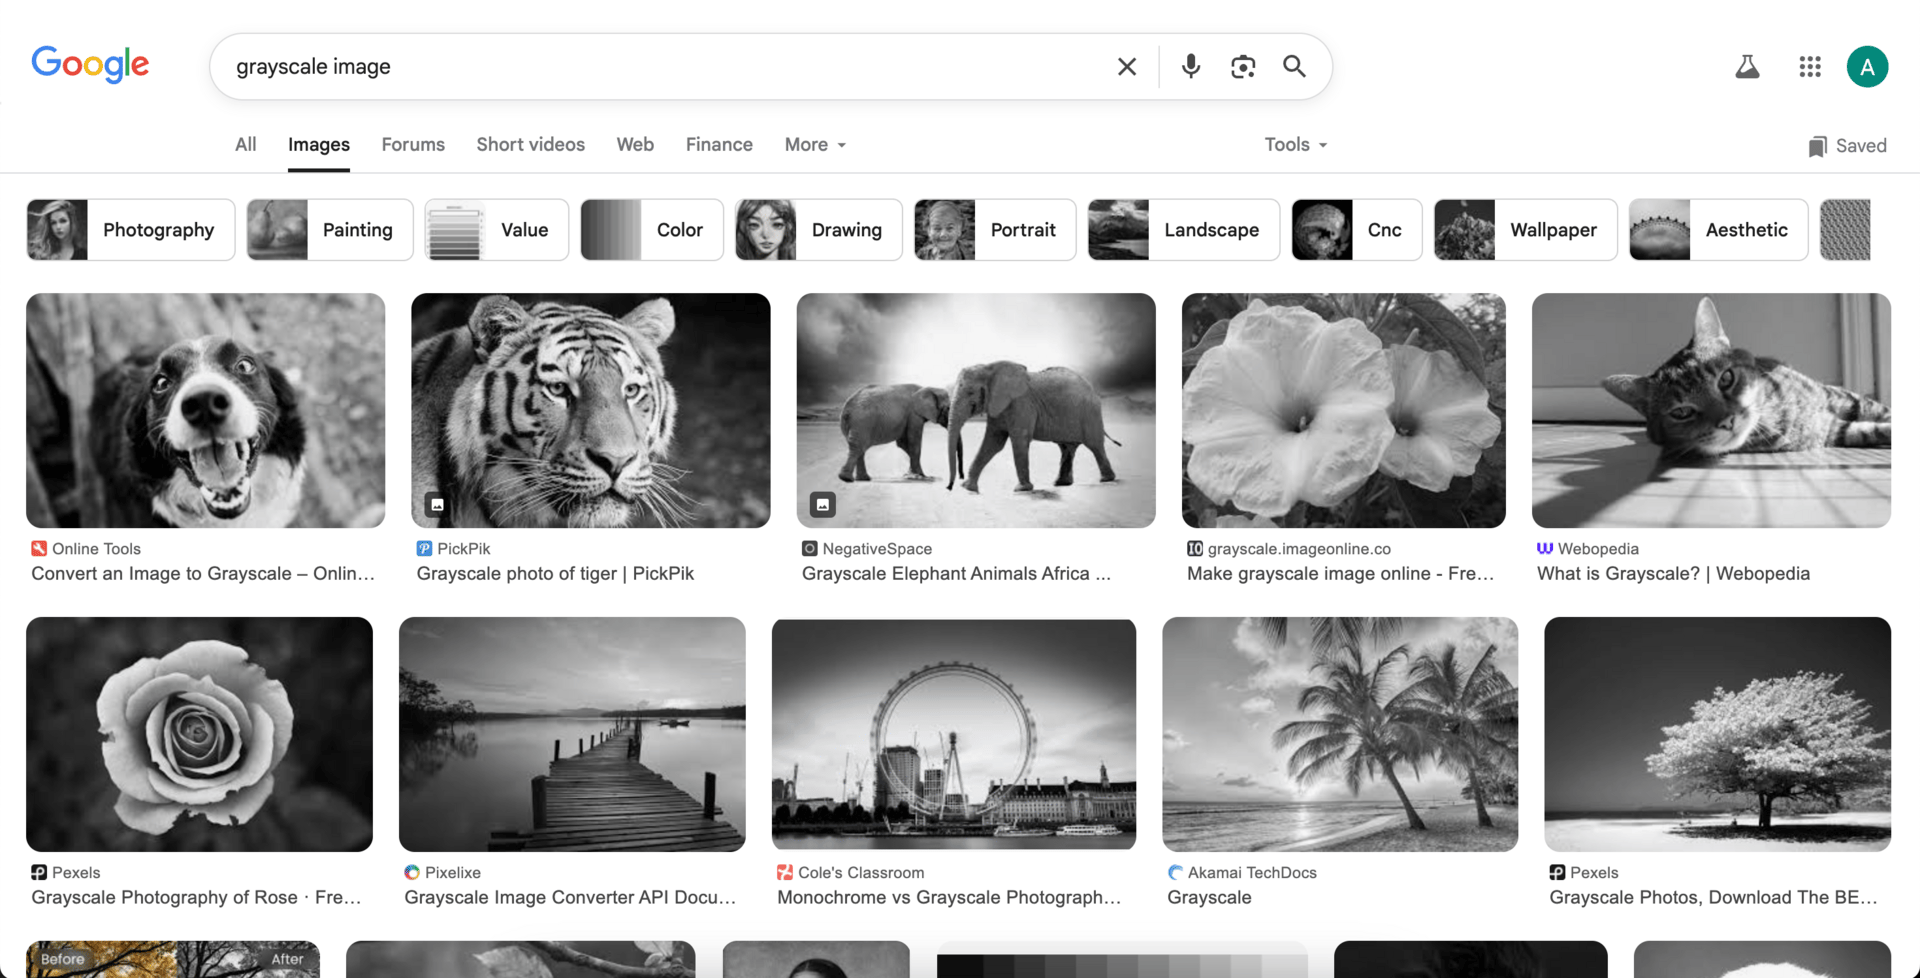Start voice search with microphone icon
This screenshot has width=1920, height=978.
[1190, 67]
